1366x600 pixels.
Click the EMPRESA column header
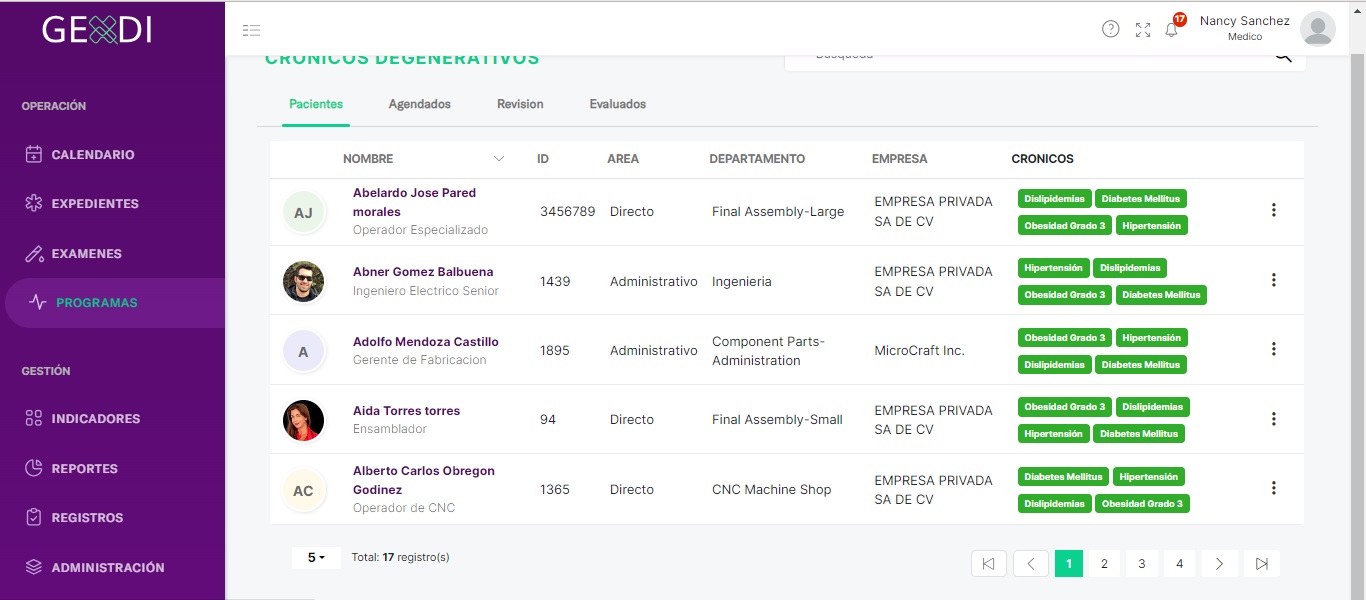(x=900, y=159)
